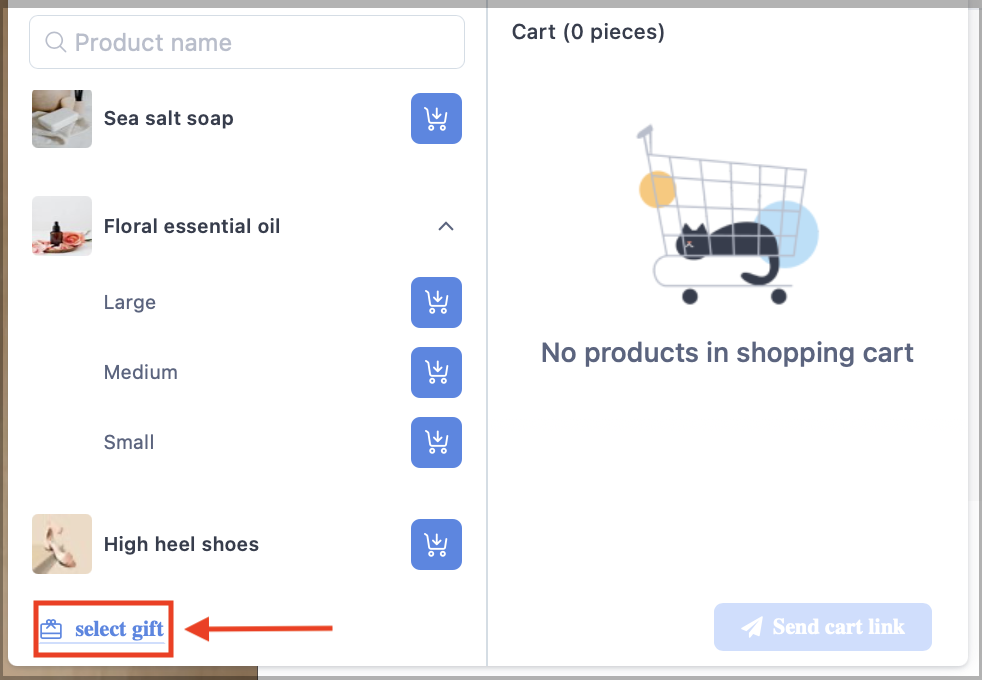
Task: Focus the Product name search field
Action: (x=247, y=43)
